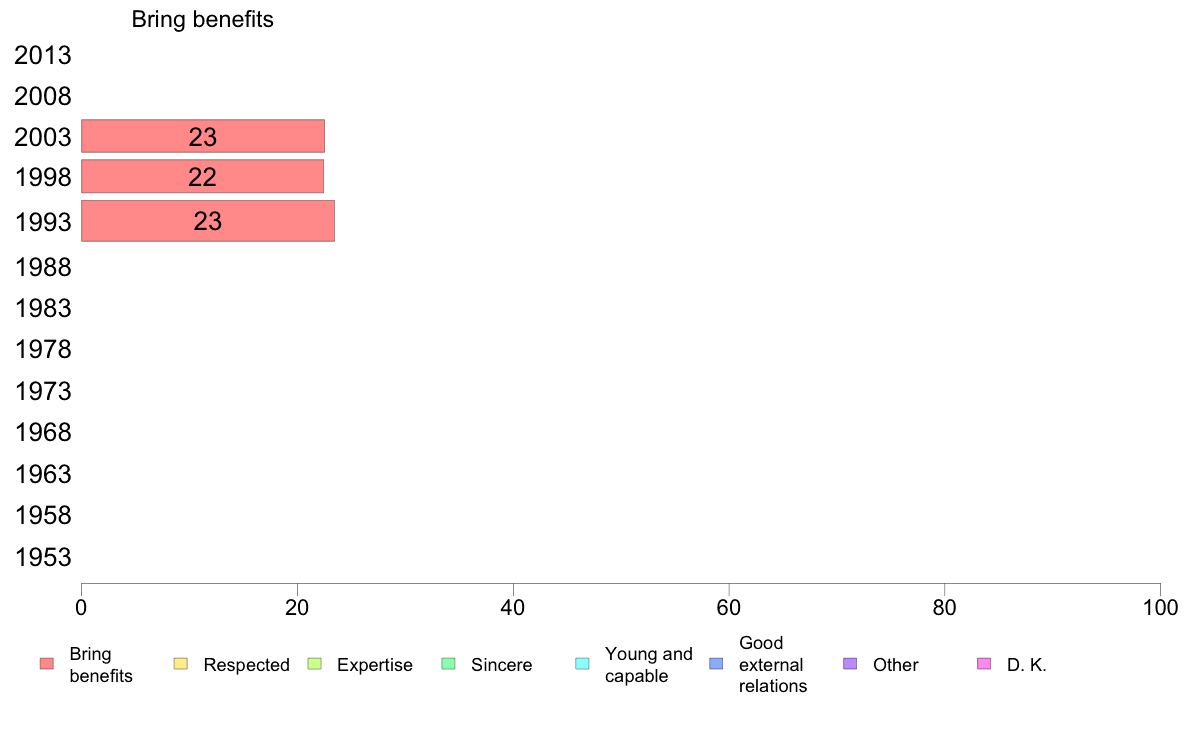Click the 2008 year label
The height and width of the screenshot is (736, 1188).
42,96
